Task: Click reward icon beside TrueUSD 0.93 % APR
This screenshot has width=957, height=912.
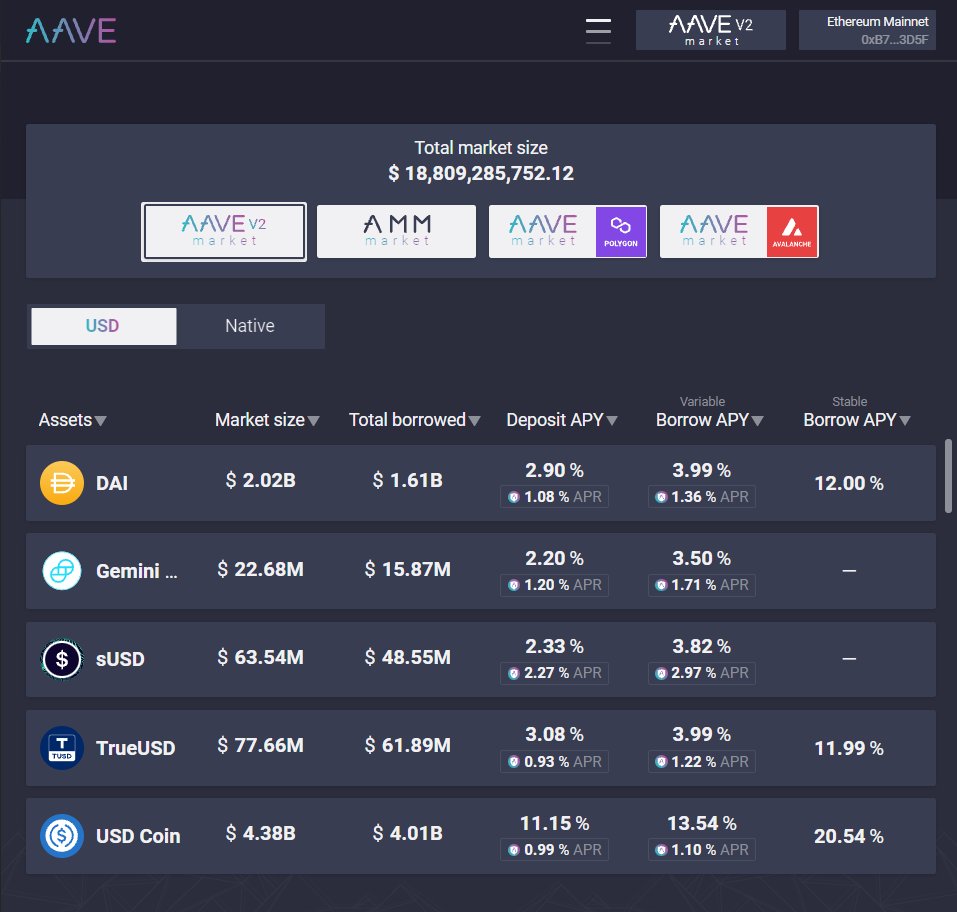Action: pos(514,761)
